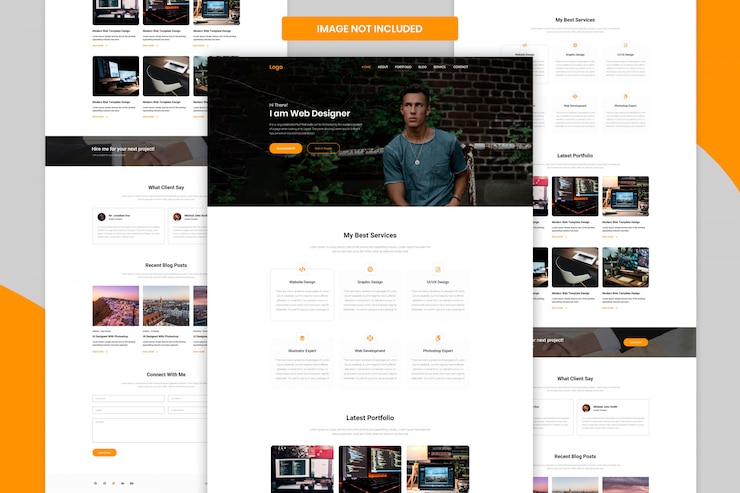
Task: Click the first input field in Connect With Me form
Action: point(128,398)
